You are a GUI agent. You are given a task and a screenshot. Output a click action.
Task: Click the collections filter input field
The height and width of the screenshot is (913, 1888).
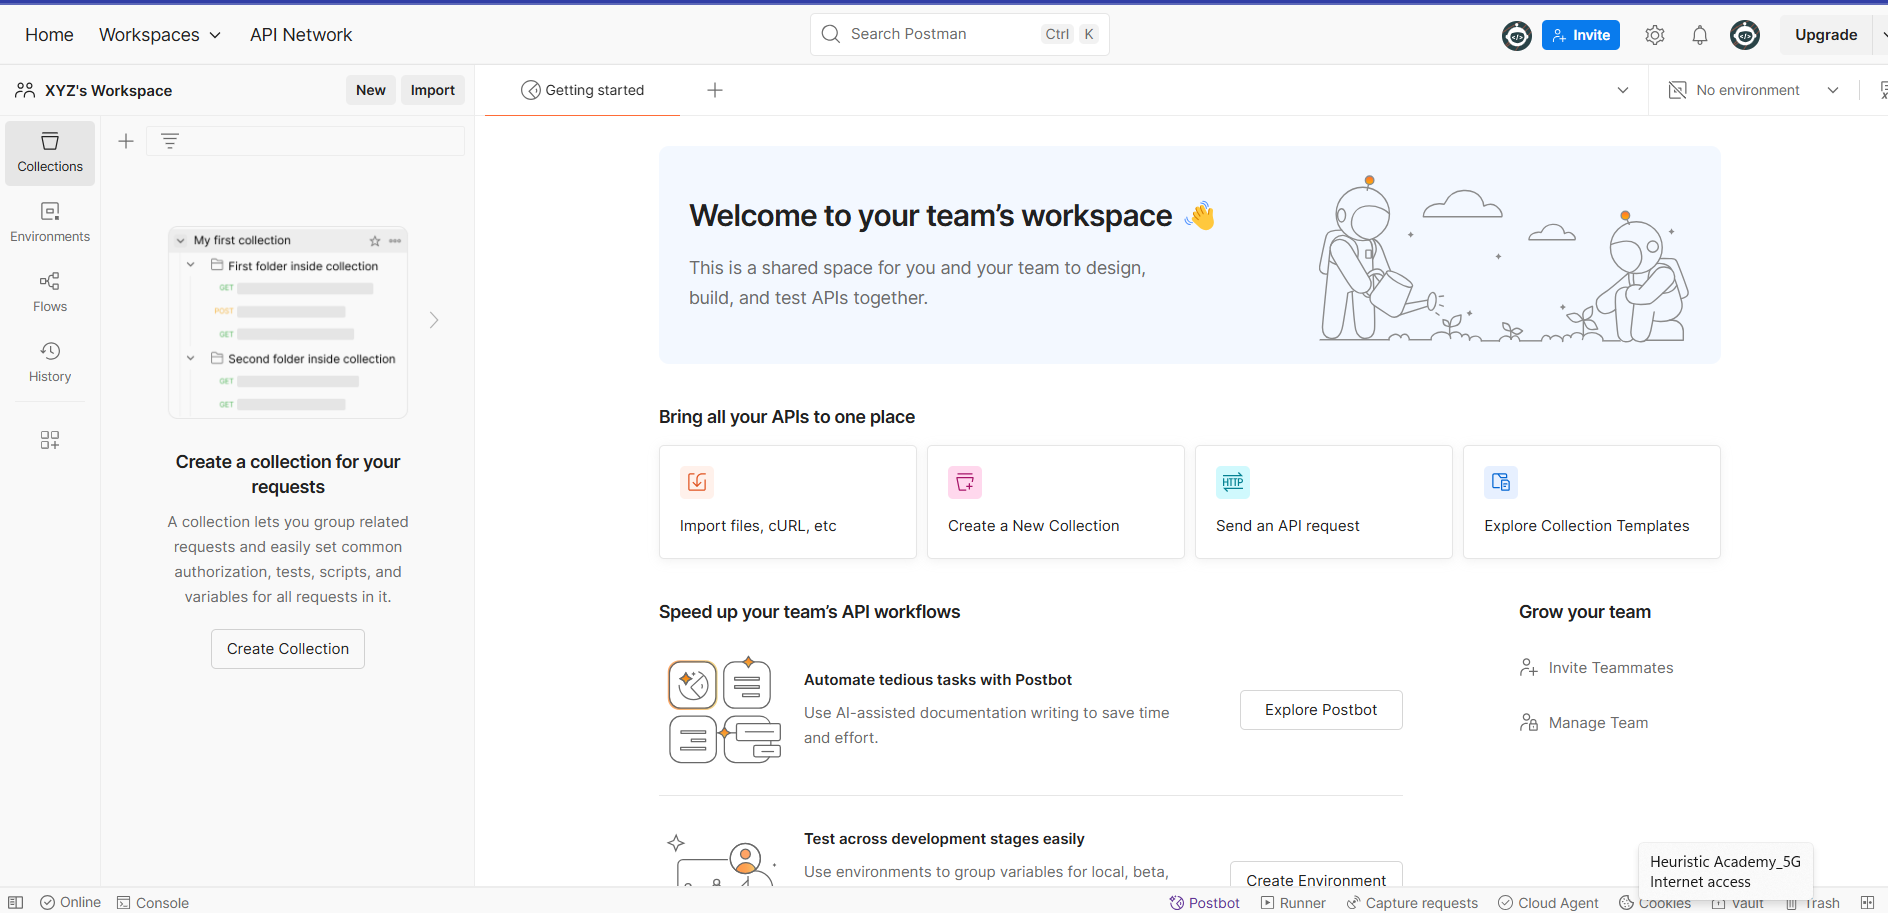[x=306, y=141]
